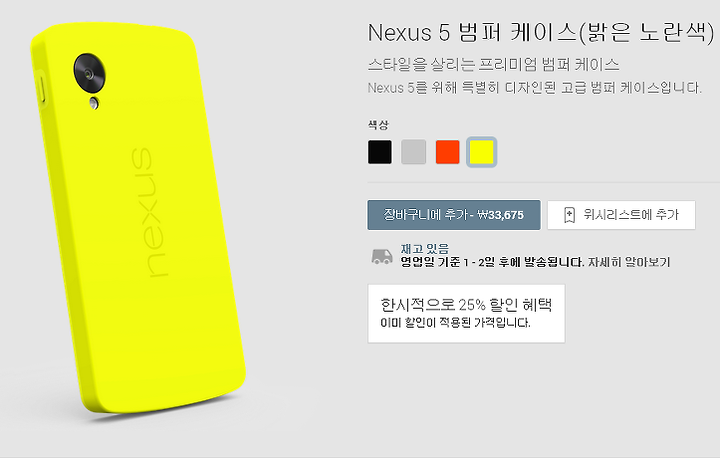Click the 색상 label above swatches

(378, 124)
